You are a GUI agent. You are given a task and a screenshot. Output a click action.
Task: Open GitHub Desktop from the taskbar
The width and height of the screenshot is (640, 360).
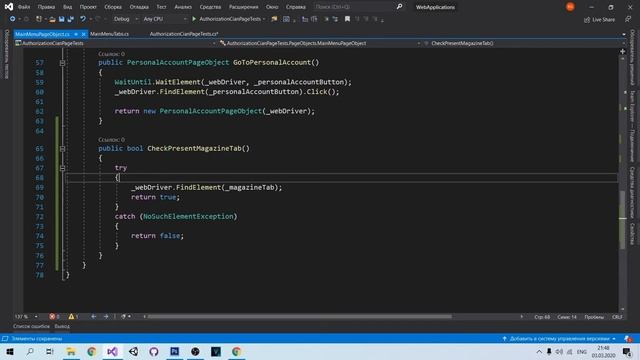pyautogui.click(x=154, y=351)
